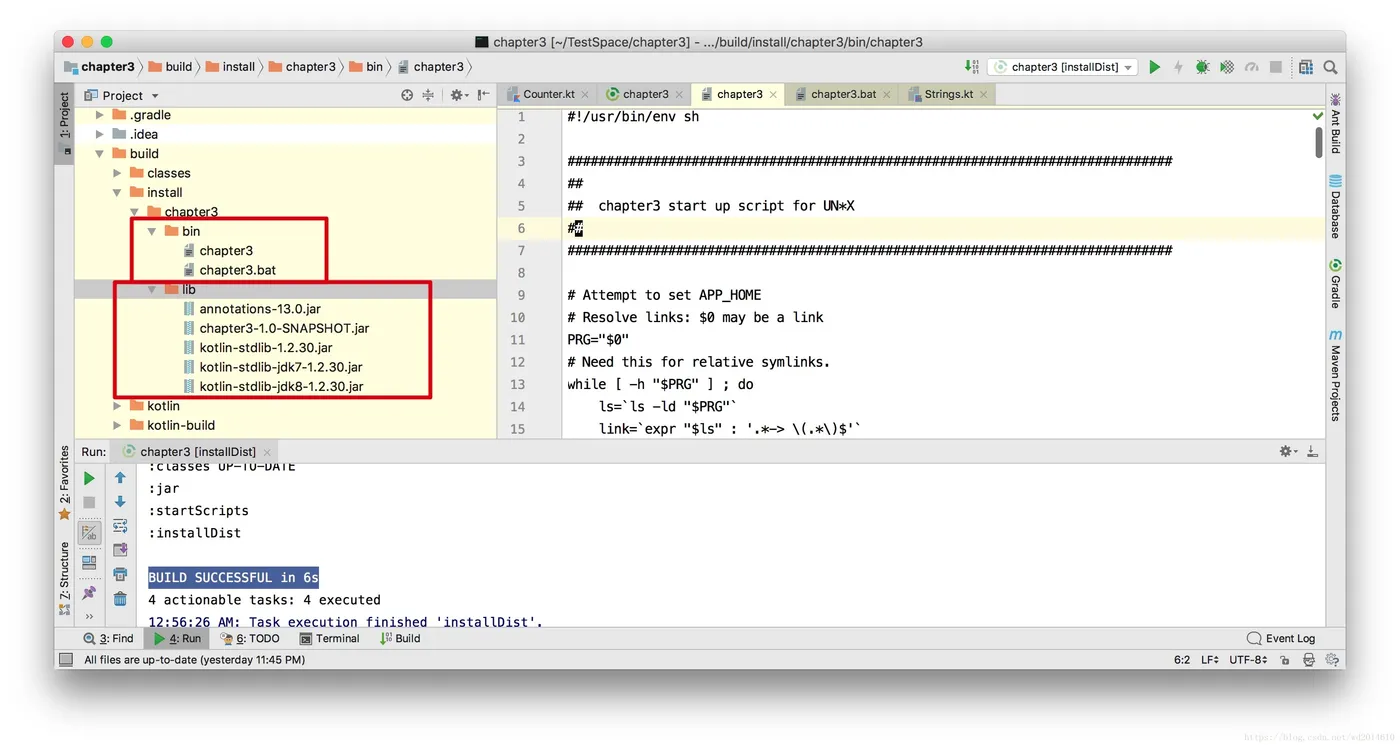Clear console output with the trash icon

click(120, 598)
